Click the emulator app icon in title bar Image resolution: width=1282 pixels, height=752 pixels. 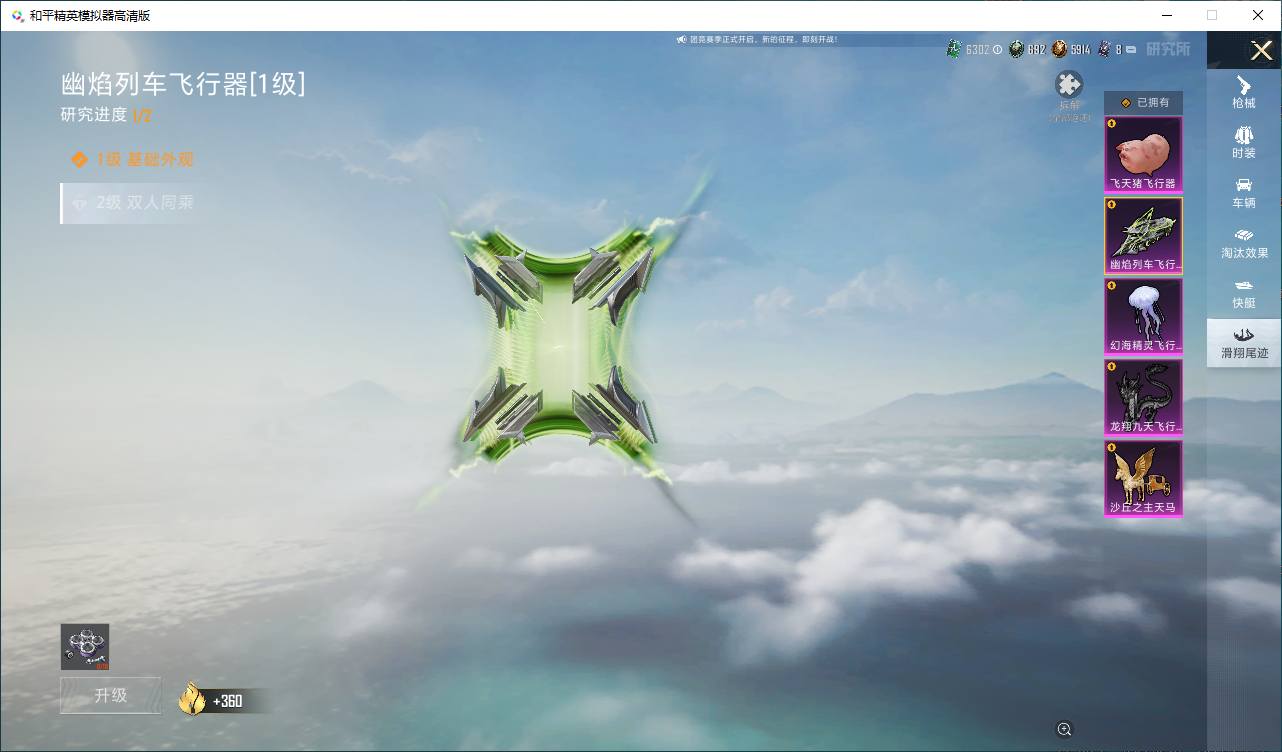(17, 15)
